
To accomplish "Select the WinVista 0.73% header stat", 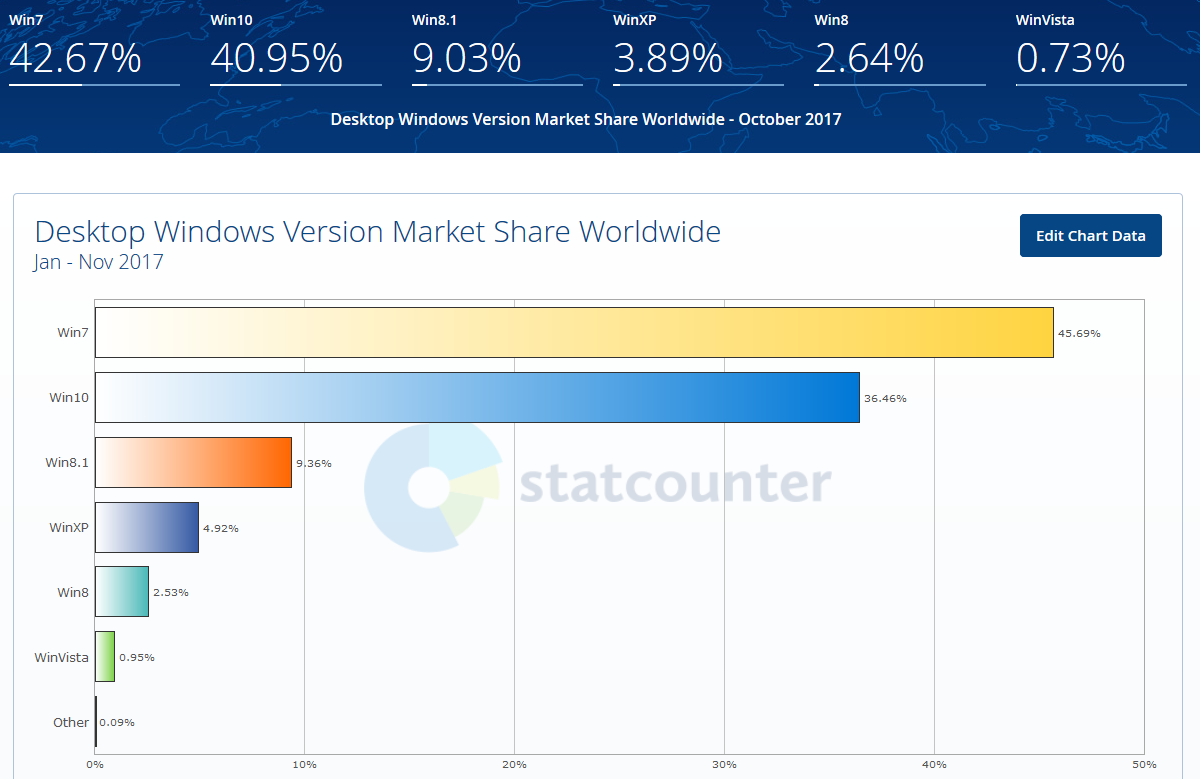I will coord(1071,58).
